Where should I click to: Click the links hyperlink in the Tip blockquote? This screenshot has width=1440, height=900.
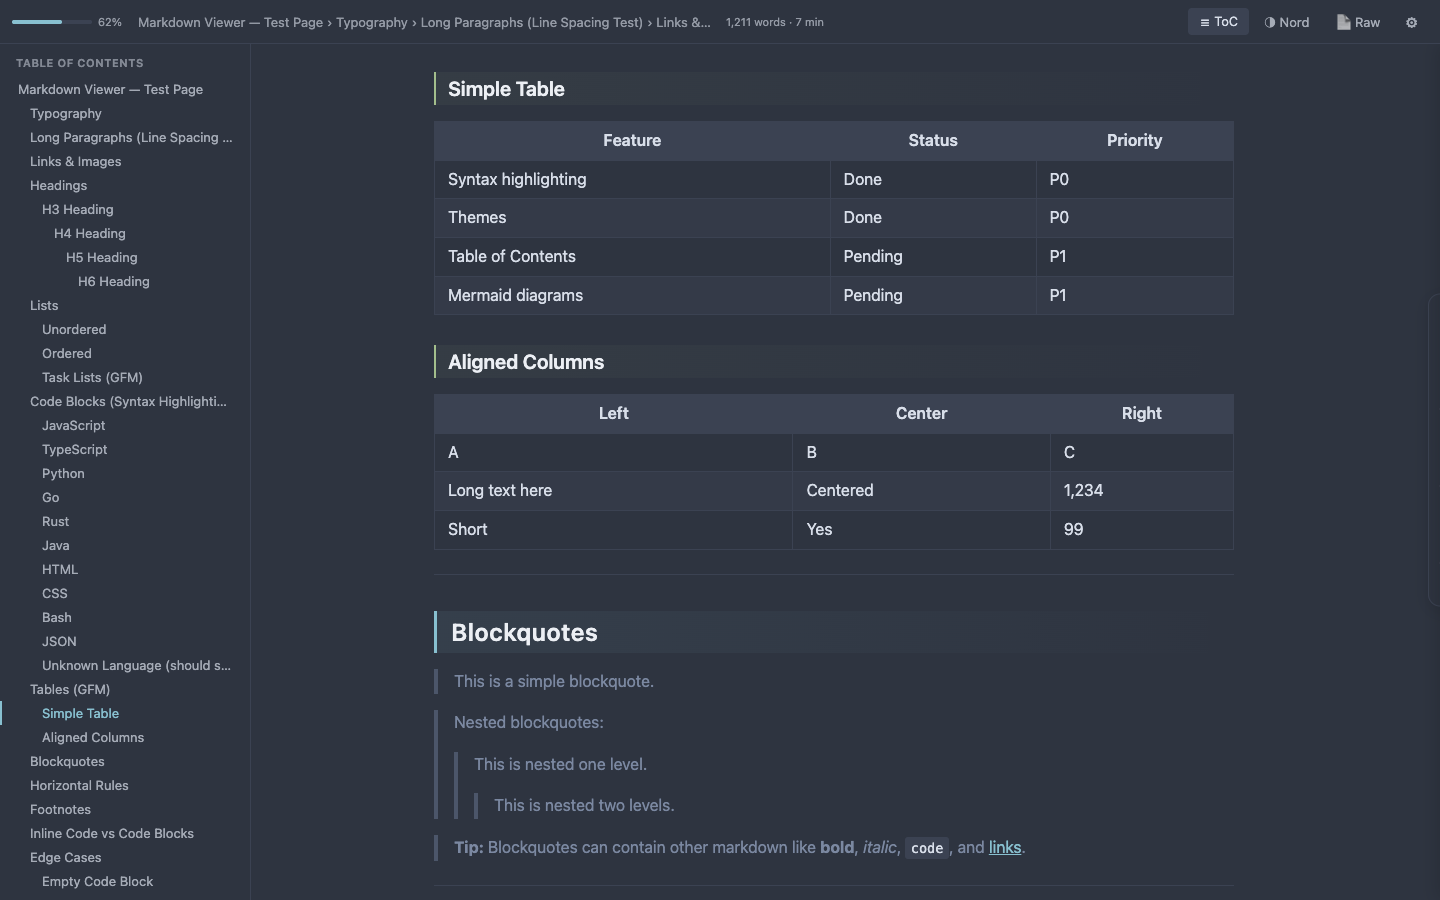[1004, 847]
